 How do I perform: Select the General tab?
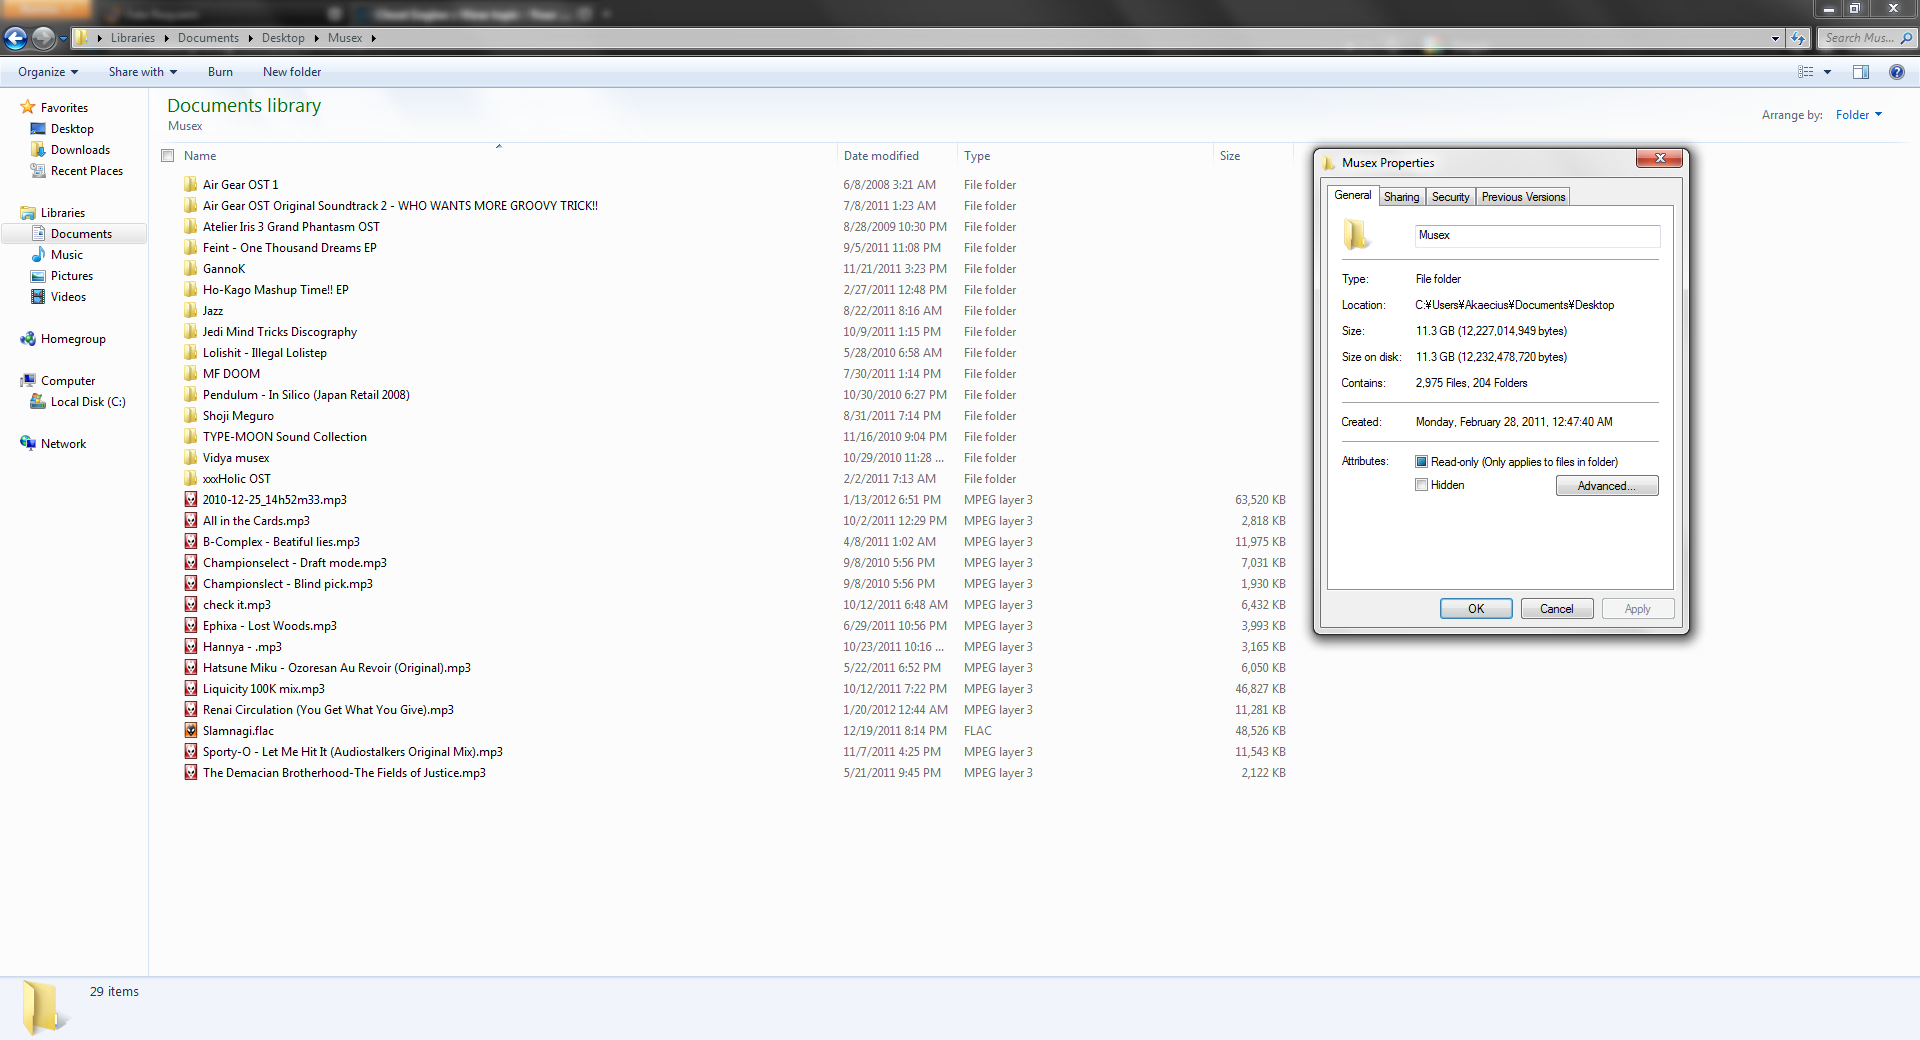pos(1352,196)
